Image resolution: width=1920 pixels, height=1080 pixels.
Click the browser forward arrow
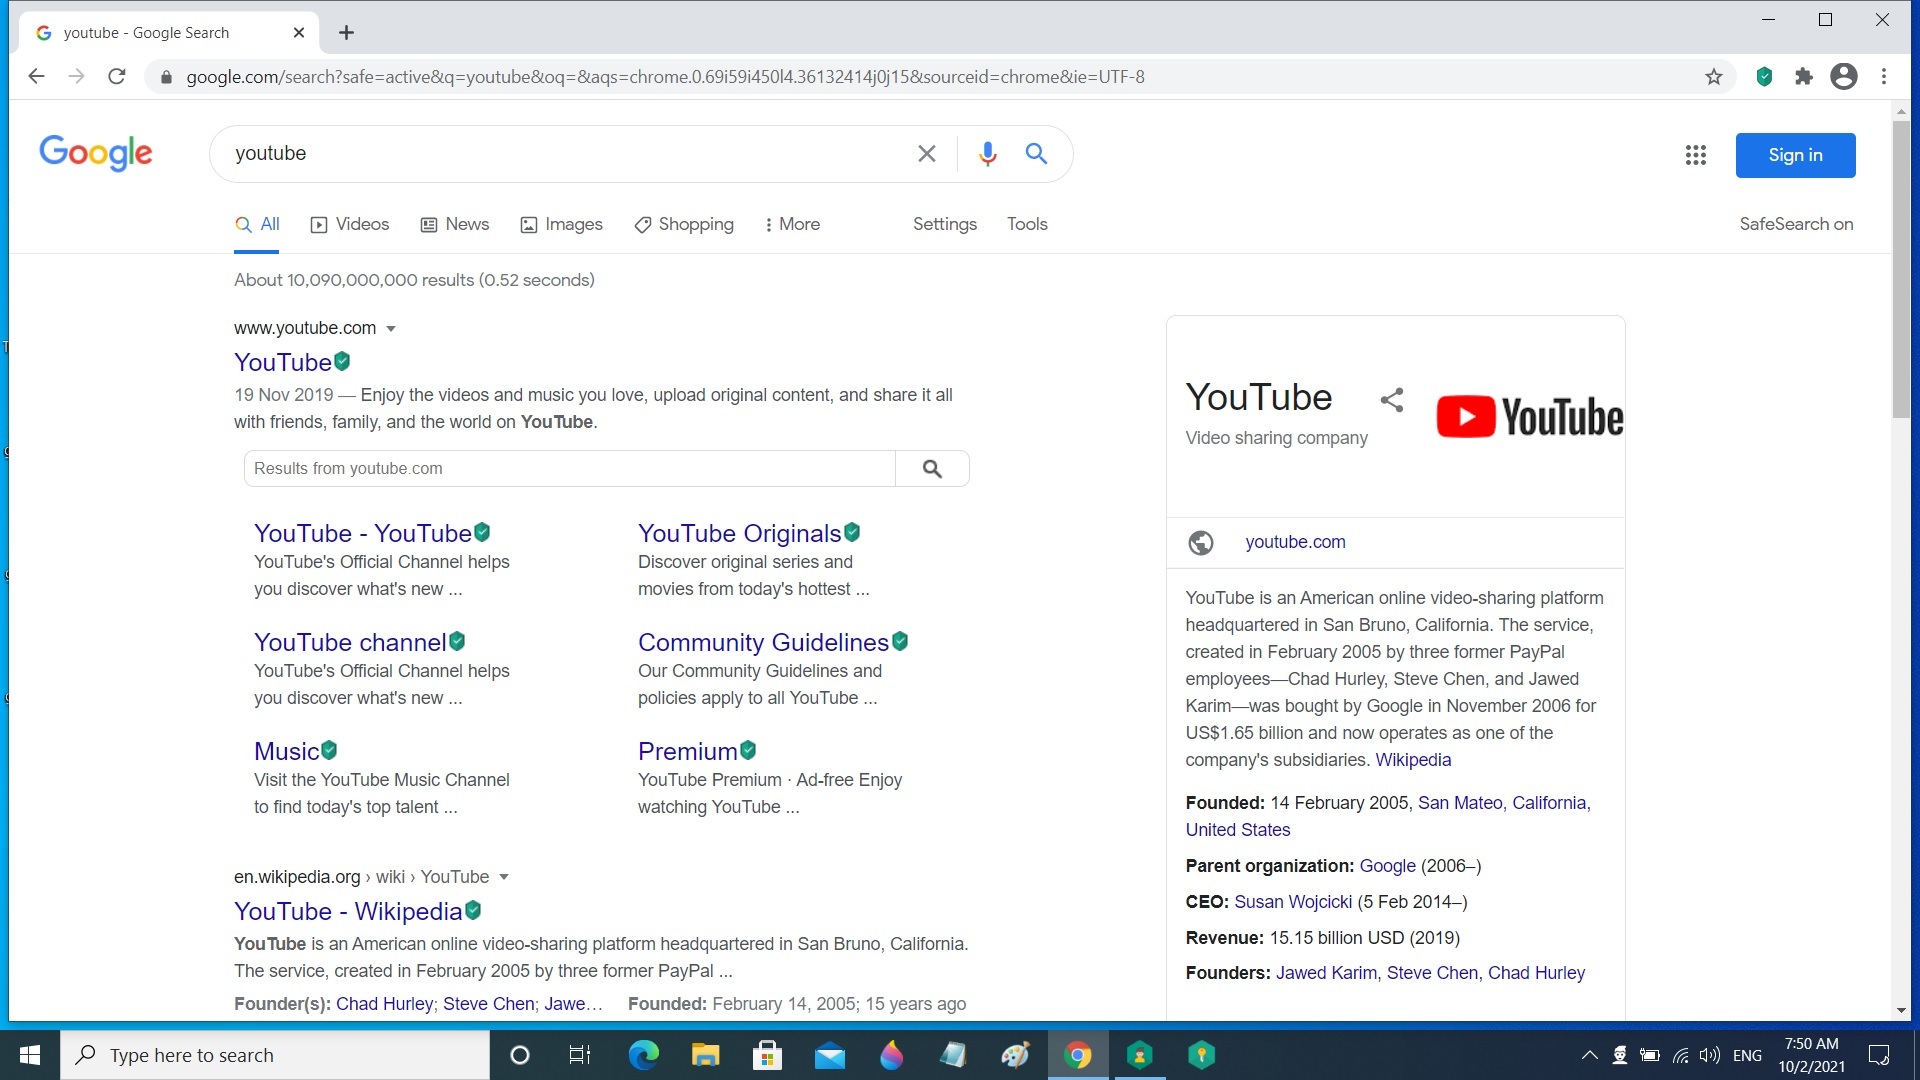point(76,77)
